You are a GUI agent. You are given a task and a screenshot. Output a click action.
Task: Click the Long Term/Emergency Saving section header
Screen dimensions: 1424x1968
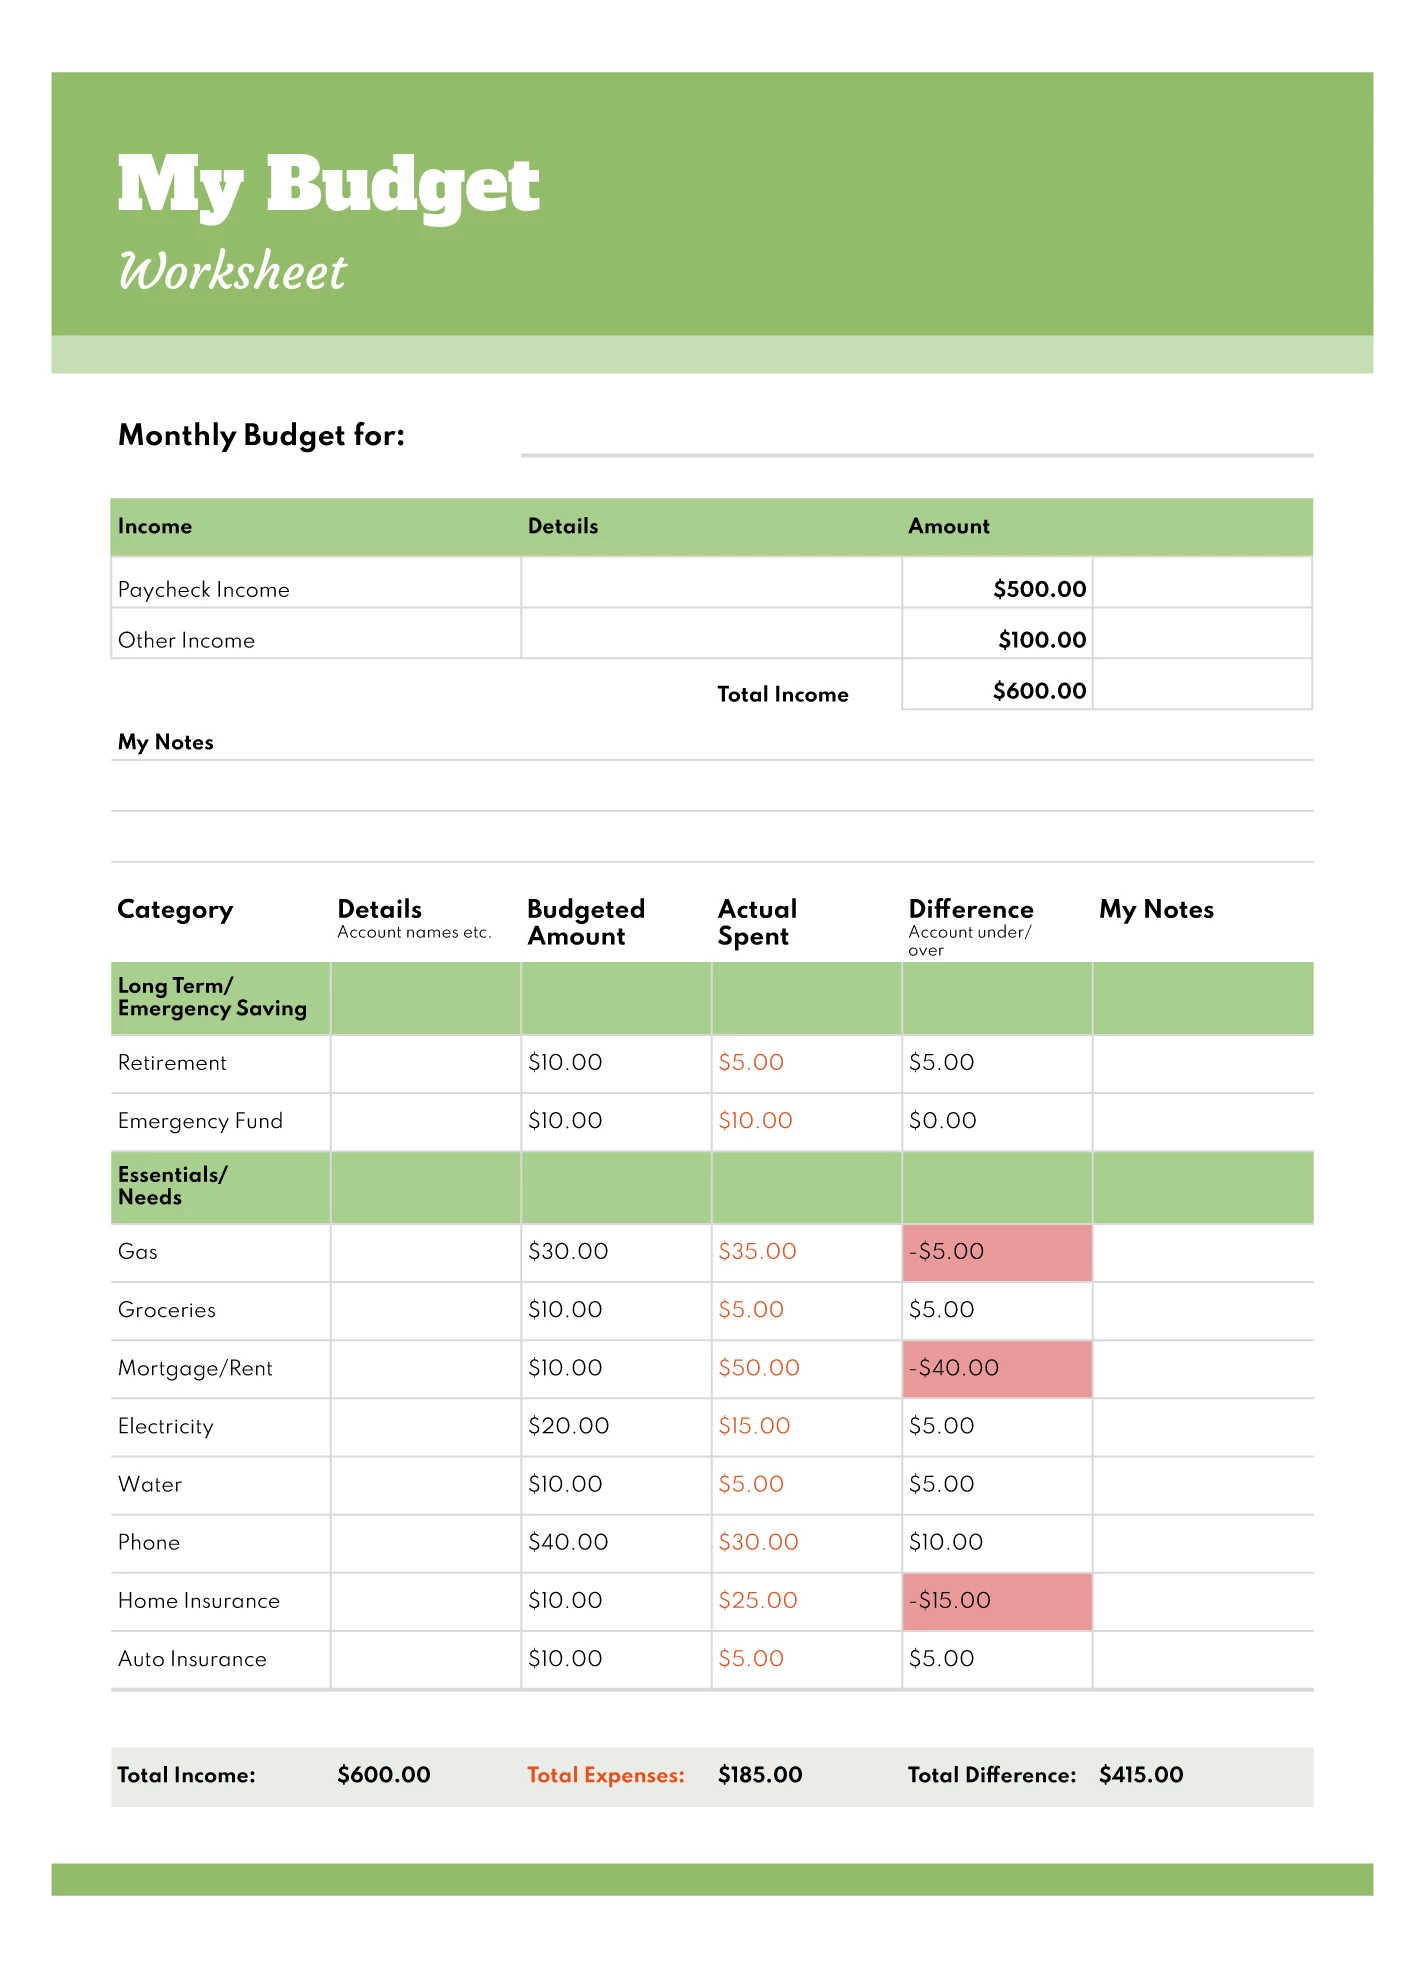(x=212, y=997)
